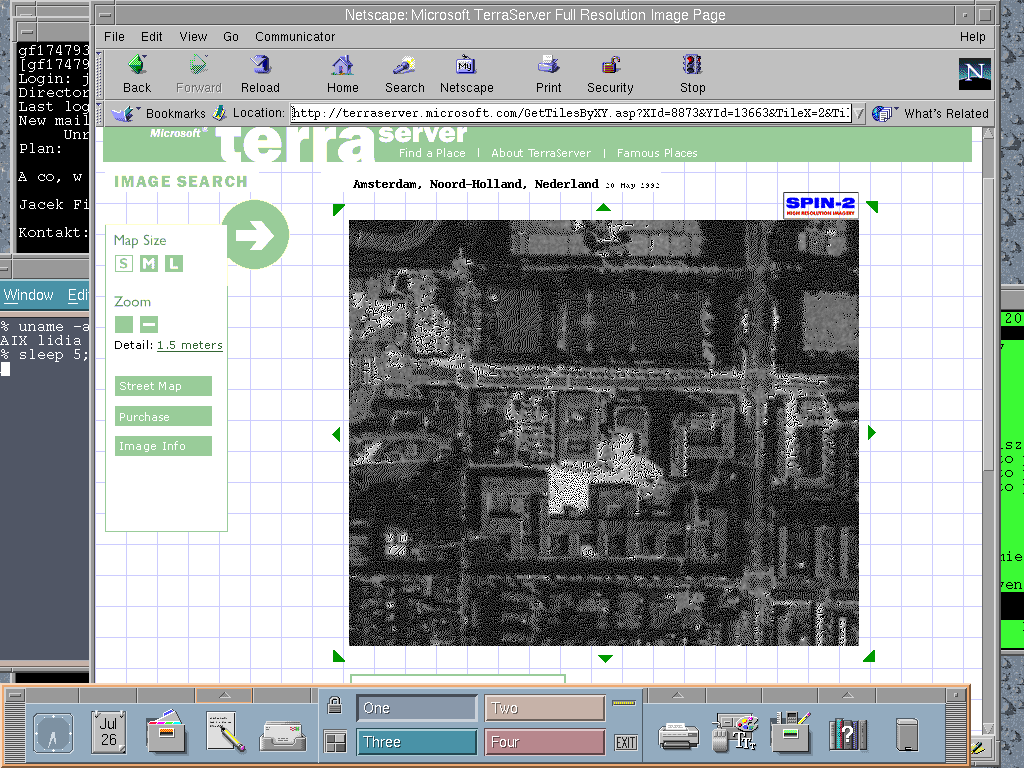Screen dimensions: 1024x768
Task: Open the front panel menu button
Action: (x=14, y=695)
